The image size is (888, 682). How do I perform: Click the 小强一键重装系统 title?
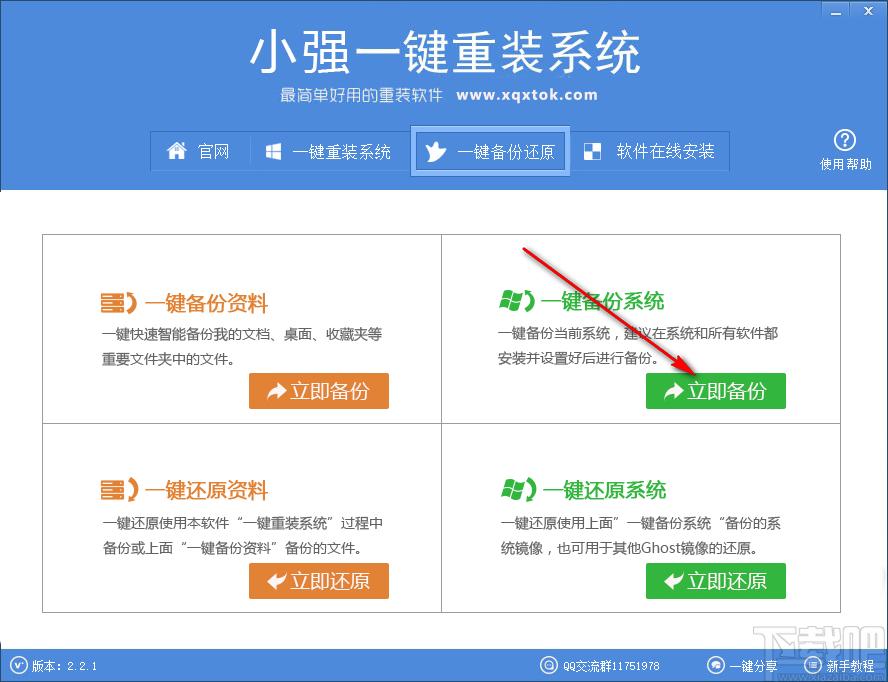tap(445, 52)
